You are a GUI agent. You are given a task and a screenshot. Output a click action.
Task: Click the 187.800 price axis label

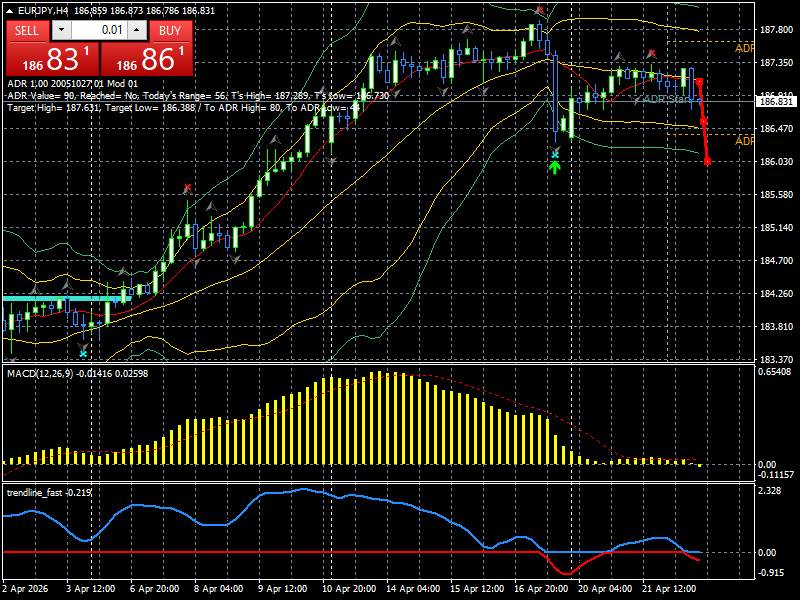click(x=777, y=30)
